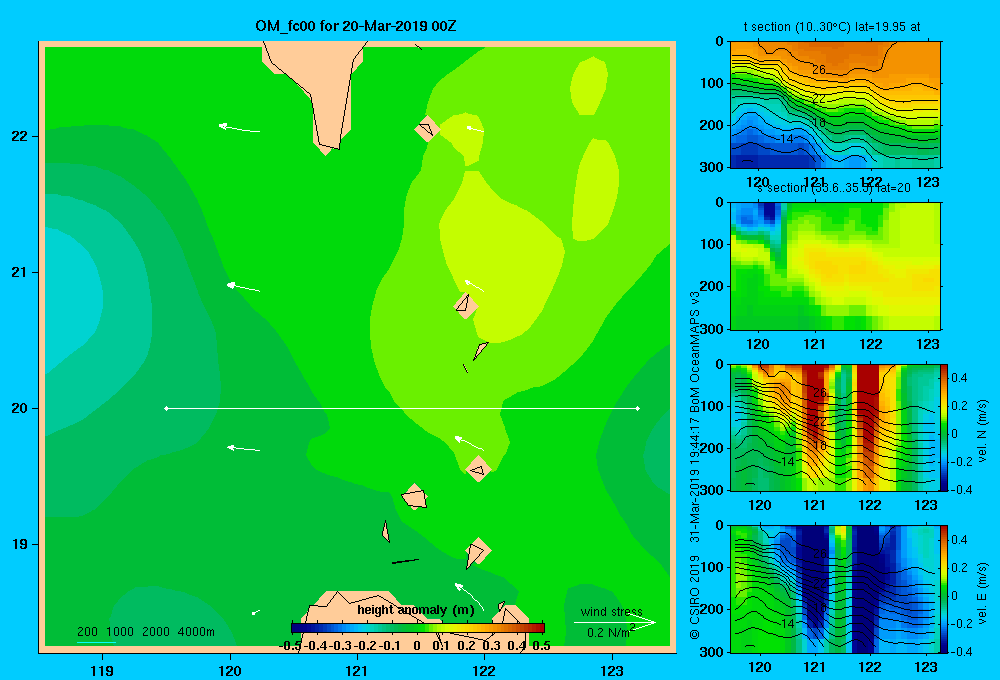Click depth label 100 on the salinity section
This screenshot has width=1000, height=680.
click(x=712, y=244)
